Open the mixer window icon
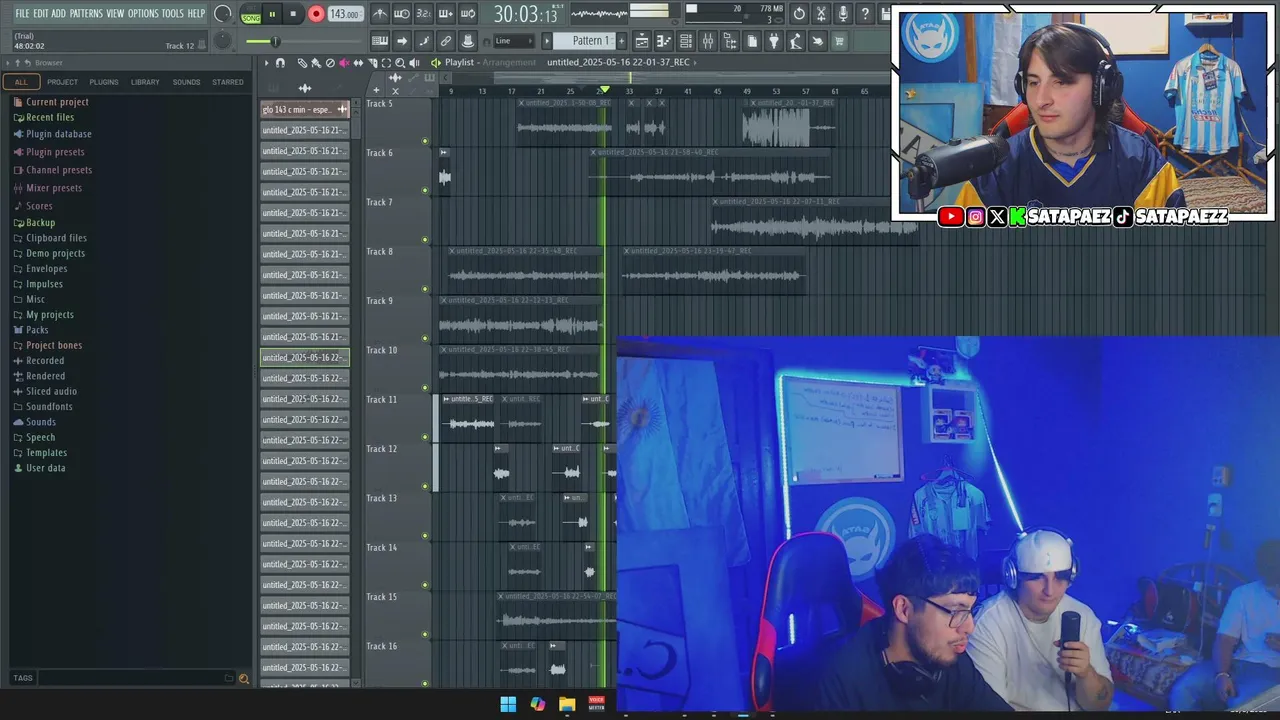This screenshot has width=1280, height=720. [708, 41]
